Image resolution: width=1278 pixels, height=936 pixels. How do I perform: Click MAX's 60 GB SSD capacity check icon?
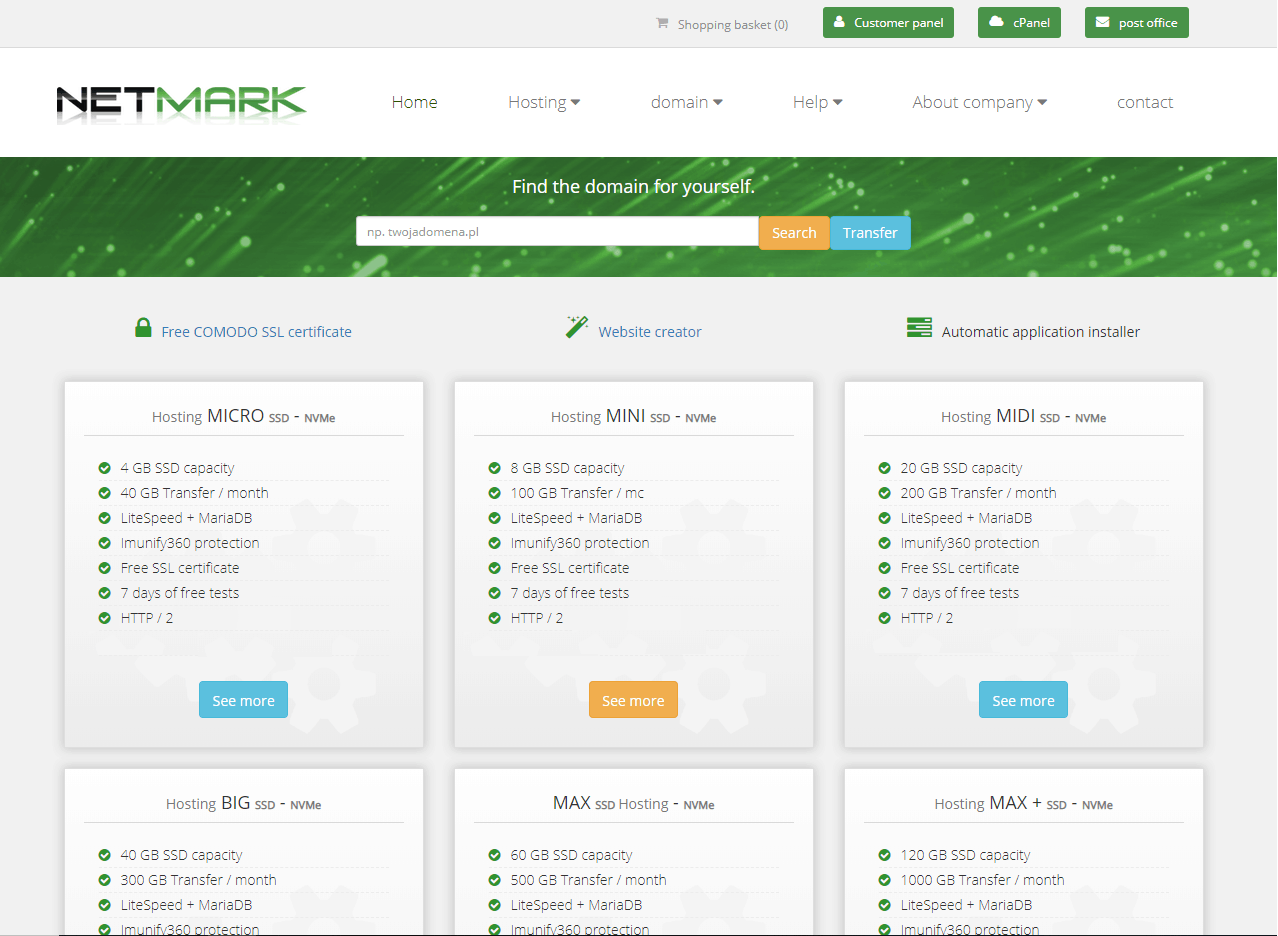[x=494, y=855]
